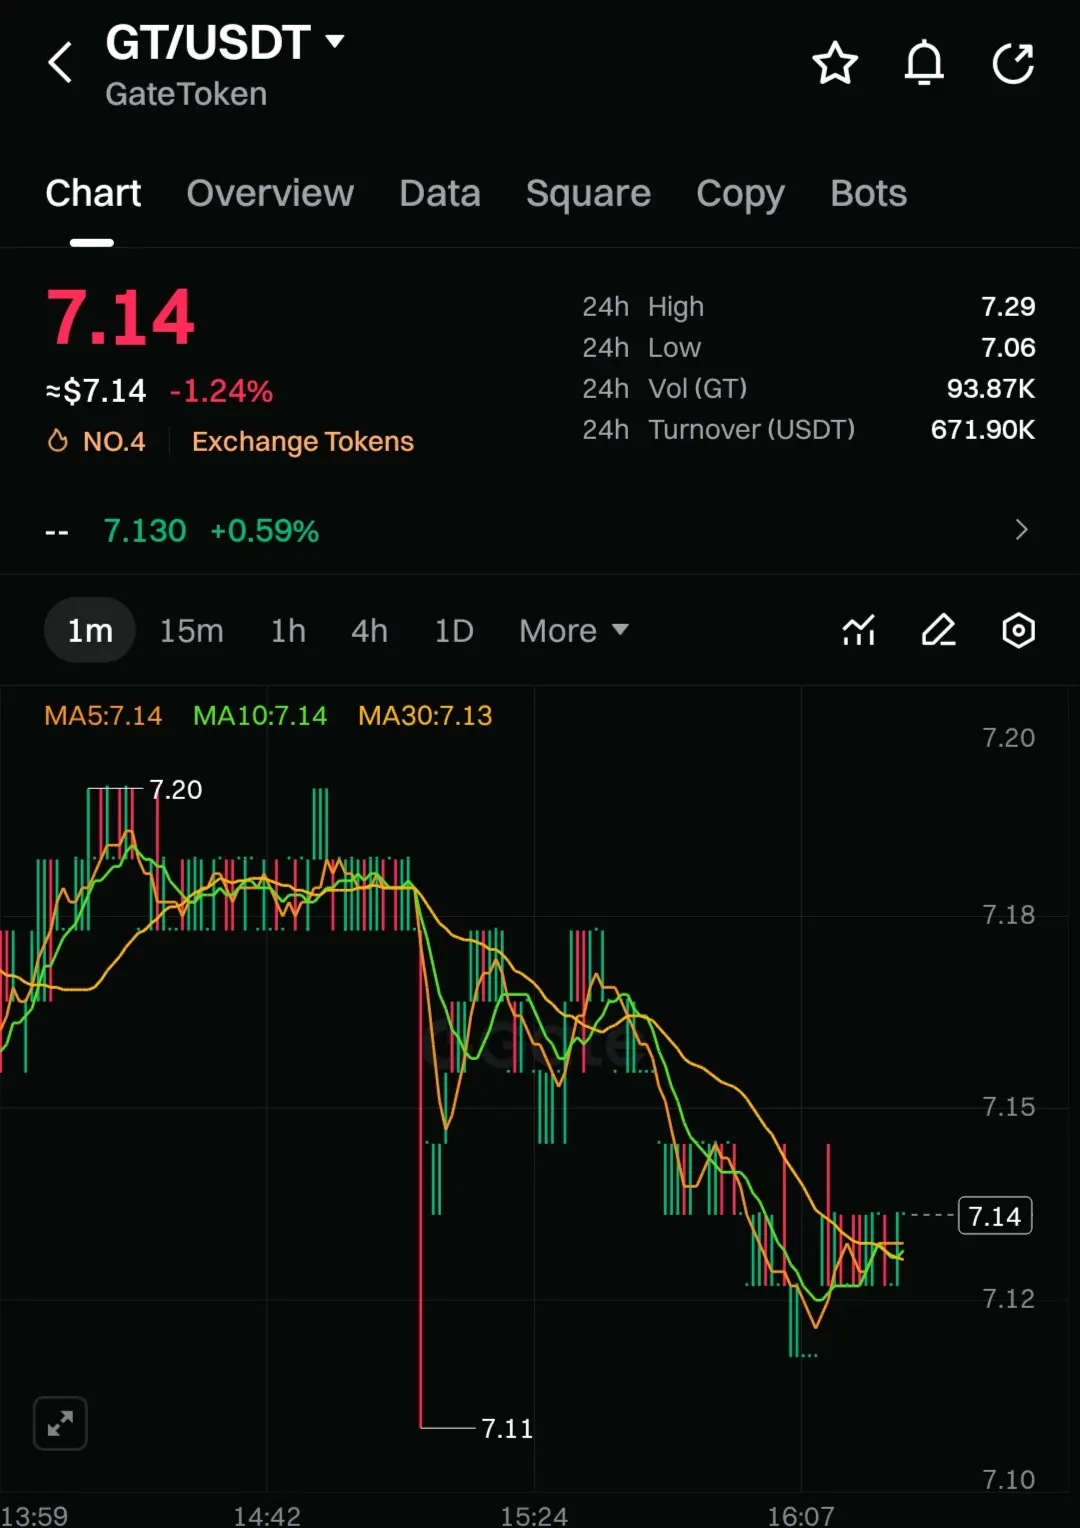The height and width of the screenshot is (1528, 1080).
Task: Add GT/USDT to favorites with star icon
Action: [x=835, y=64]
